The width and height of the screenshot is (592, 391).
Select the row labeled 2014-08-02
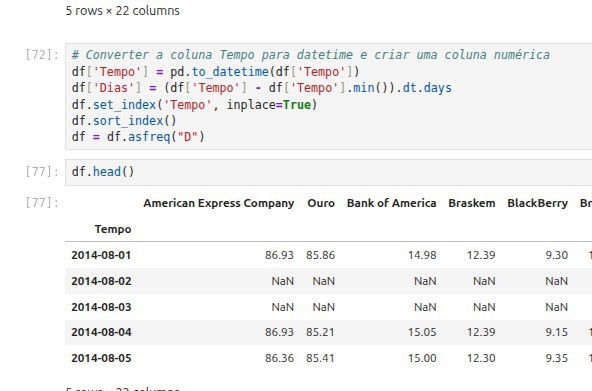point(328,281)
